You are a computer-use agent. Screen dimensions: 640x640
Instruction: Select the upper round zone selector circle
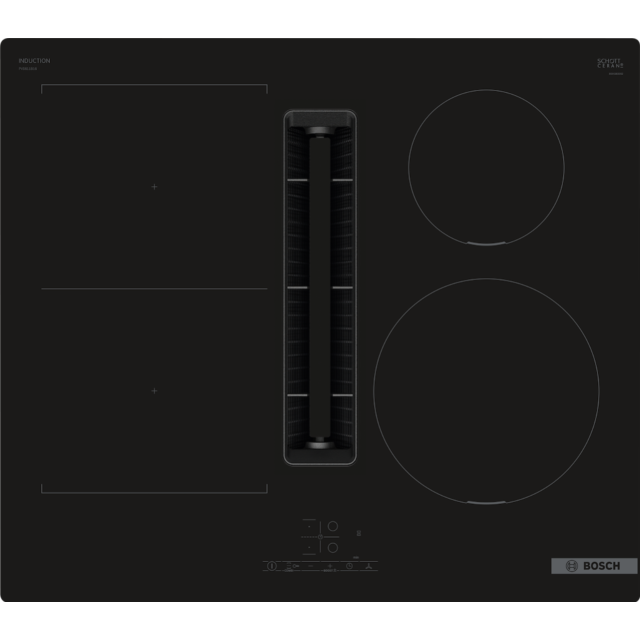333,526
